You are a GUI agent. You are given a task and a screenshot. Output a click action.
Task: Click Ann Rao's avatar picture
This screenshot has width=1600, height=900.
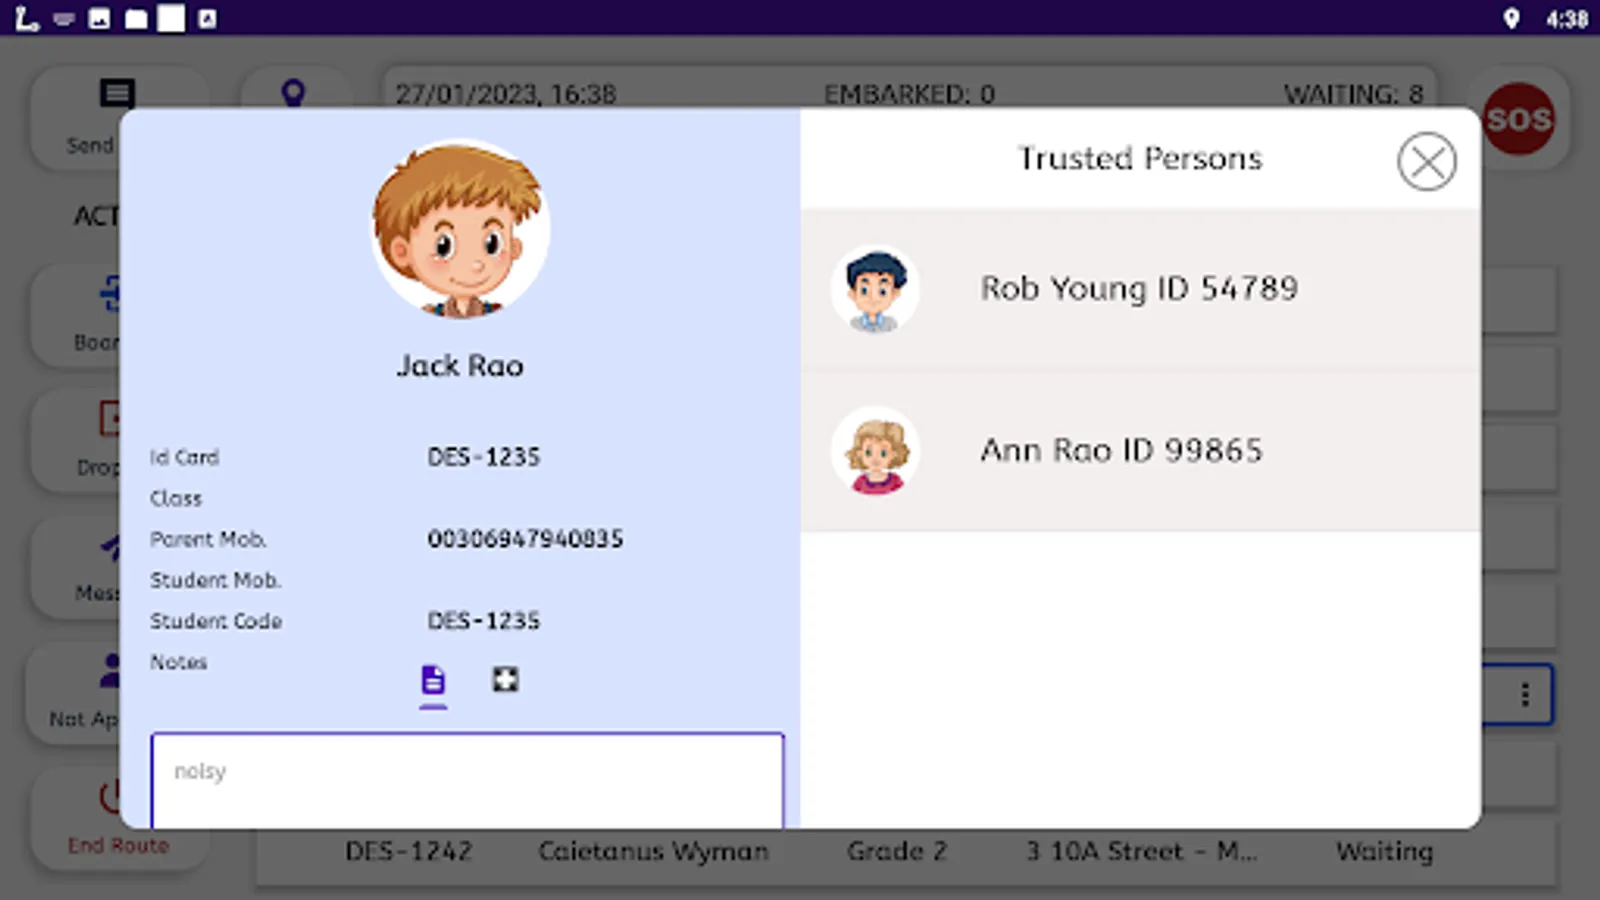pos(875,451)
